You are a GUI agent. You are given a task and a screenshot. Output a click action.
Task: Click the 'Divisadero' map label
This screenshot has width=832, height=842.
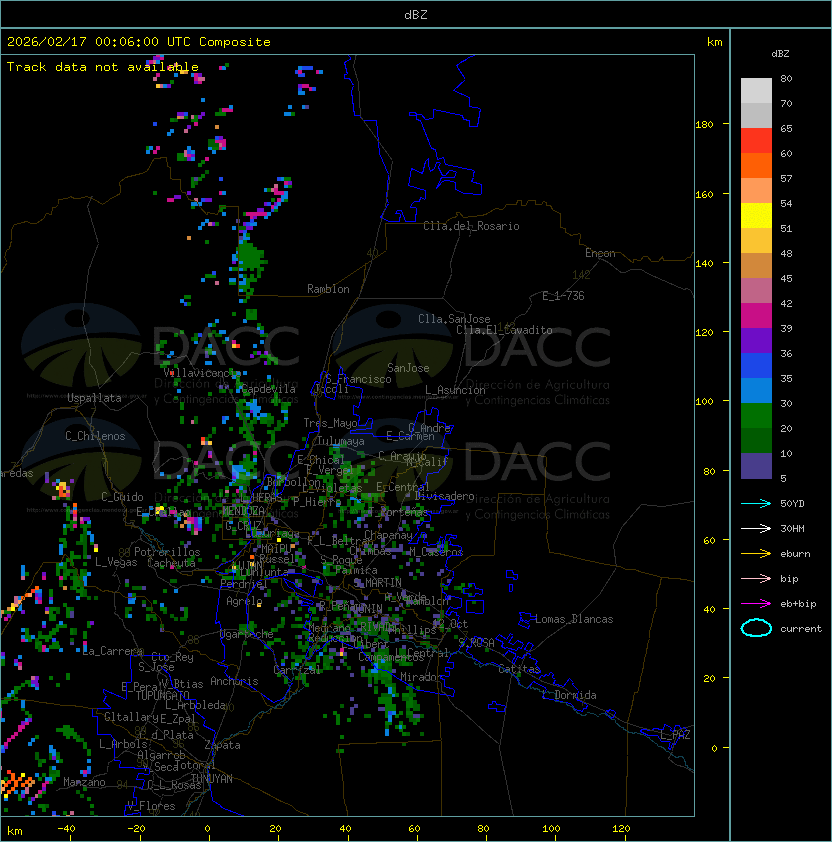[445, 496]
